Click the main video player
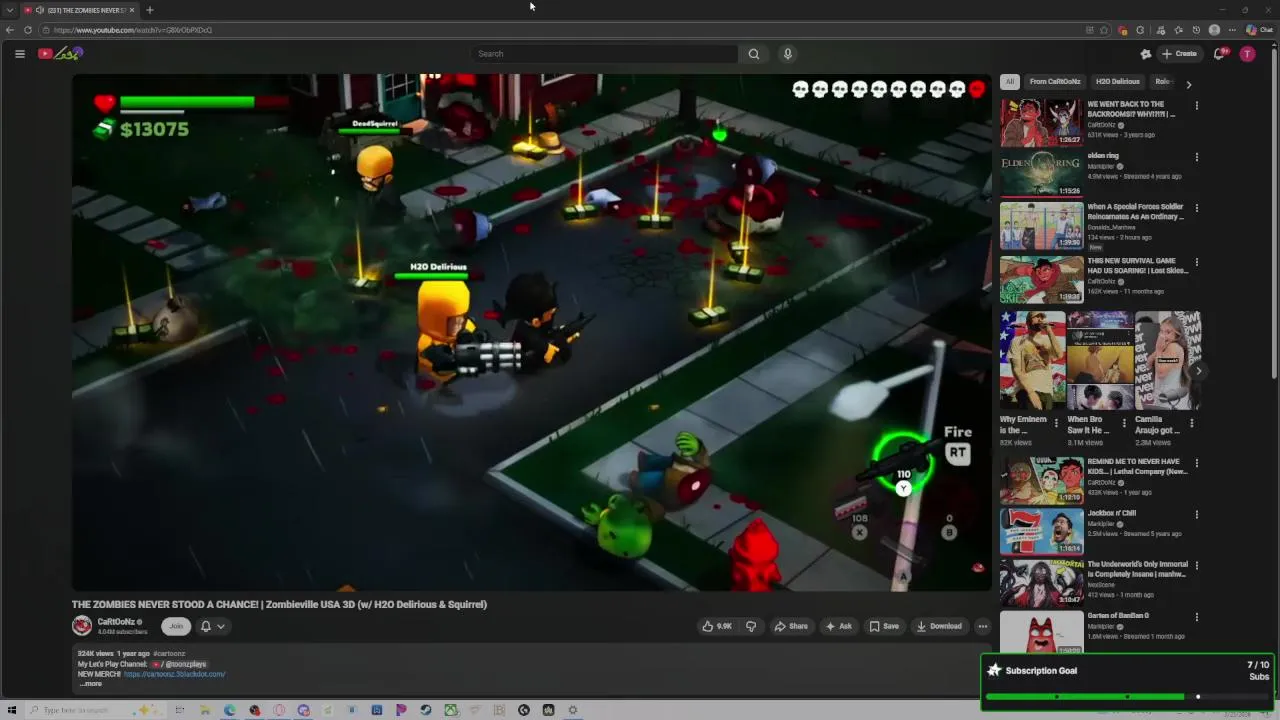Viewport: 1280px width, 720px height. click(531, 332)
